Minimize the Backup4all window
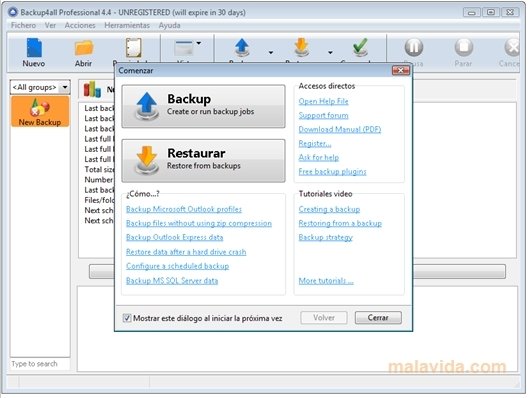 (472, 12)
